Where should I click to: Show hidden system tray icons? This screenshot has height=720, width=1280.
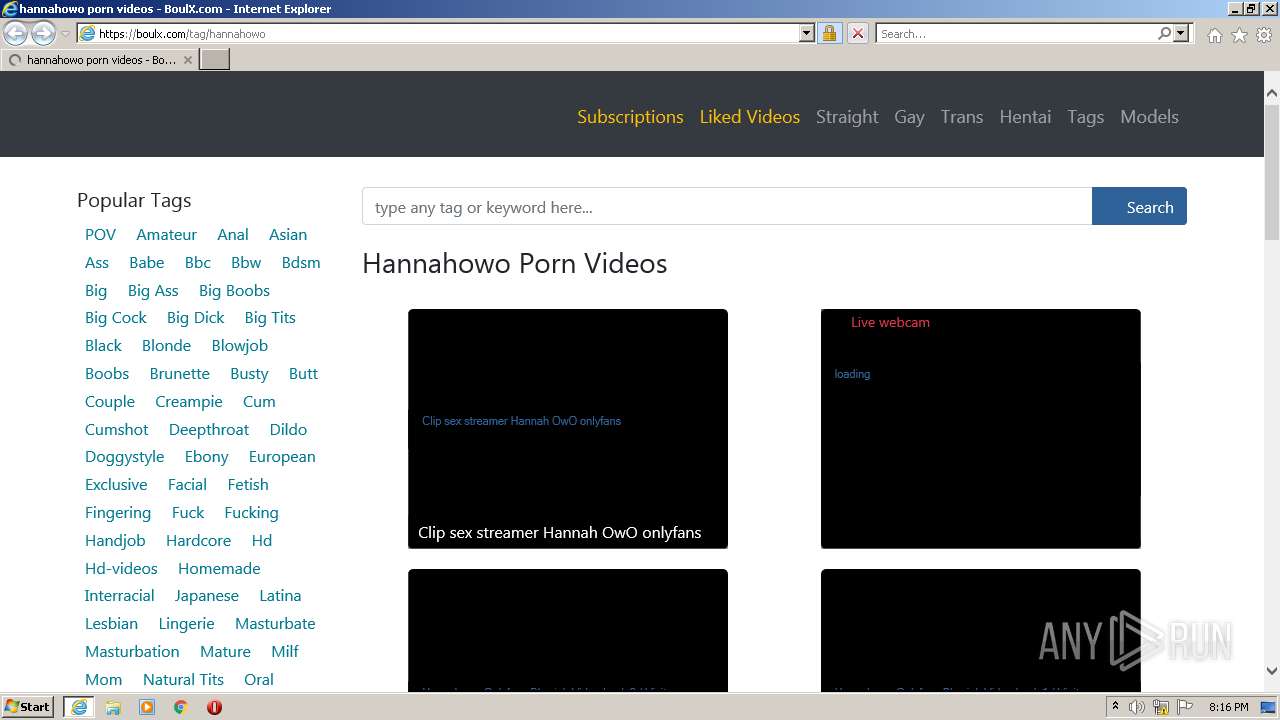pyautogui.click(x=1115, y=707)
